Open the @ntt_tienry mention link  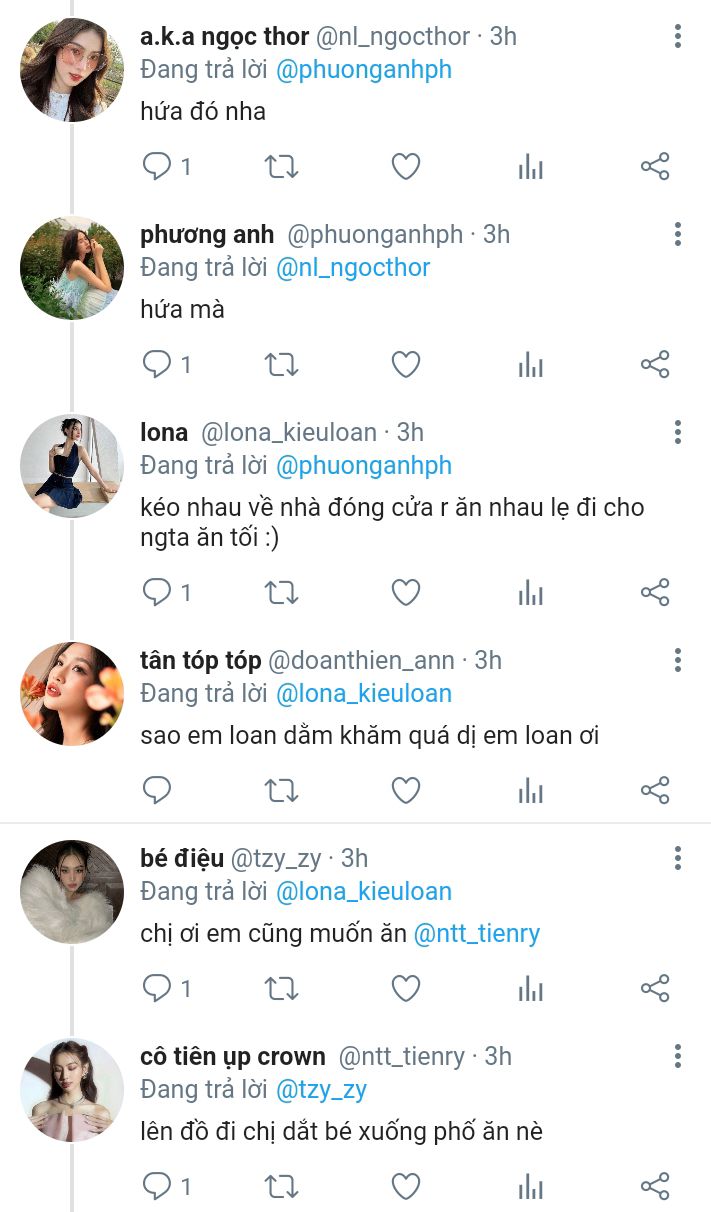click(477, 934)
